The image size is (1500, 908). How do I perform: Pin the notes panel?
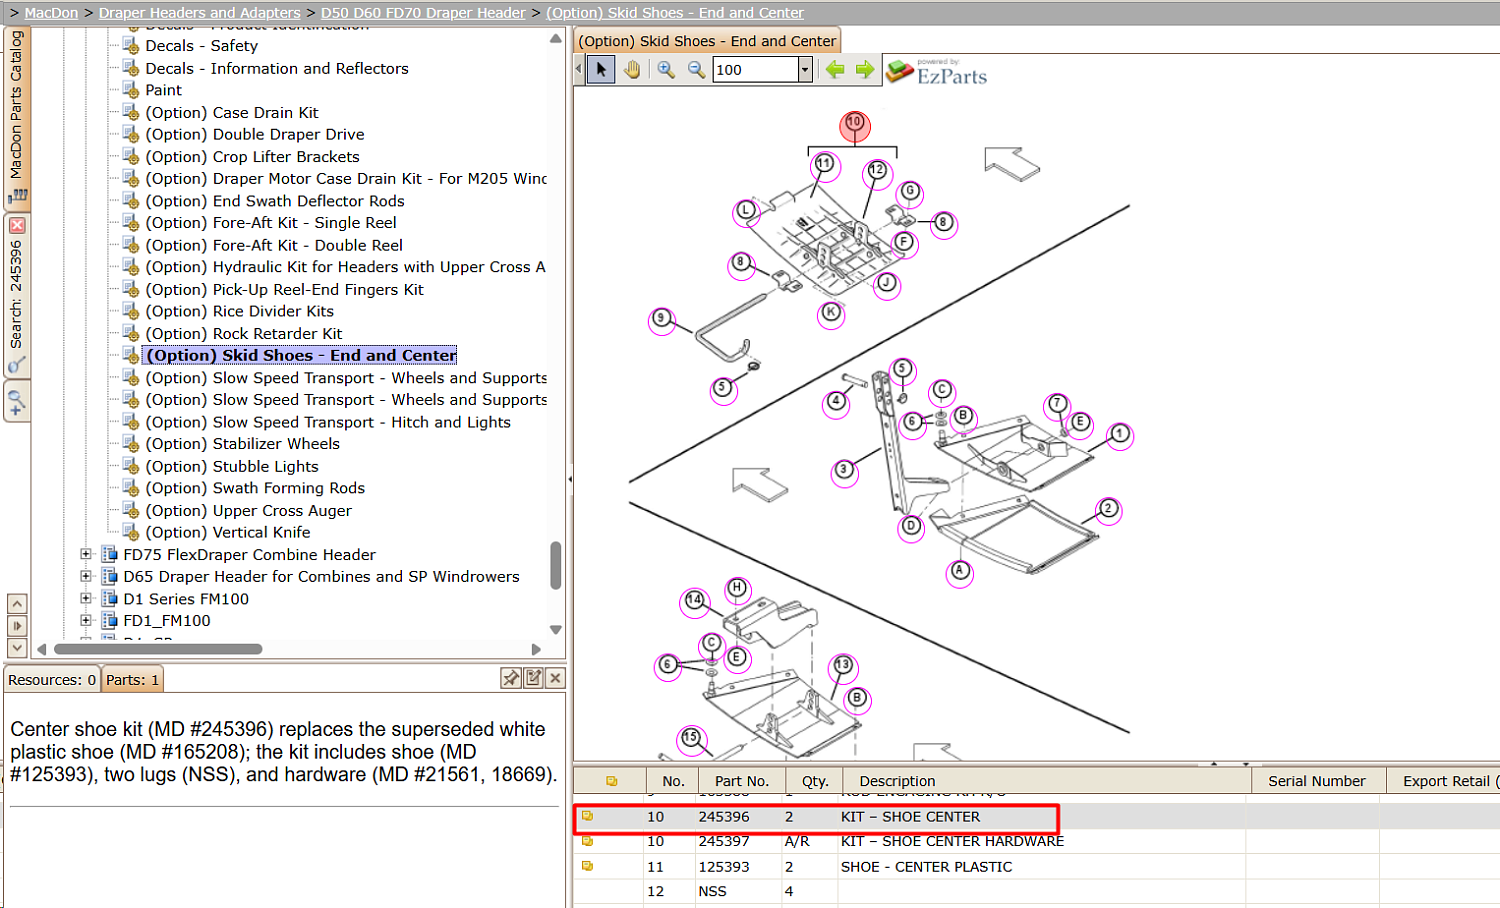point(511,678)
